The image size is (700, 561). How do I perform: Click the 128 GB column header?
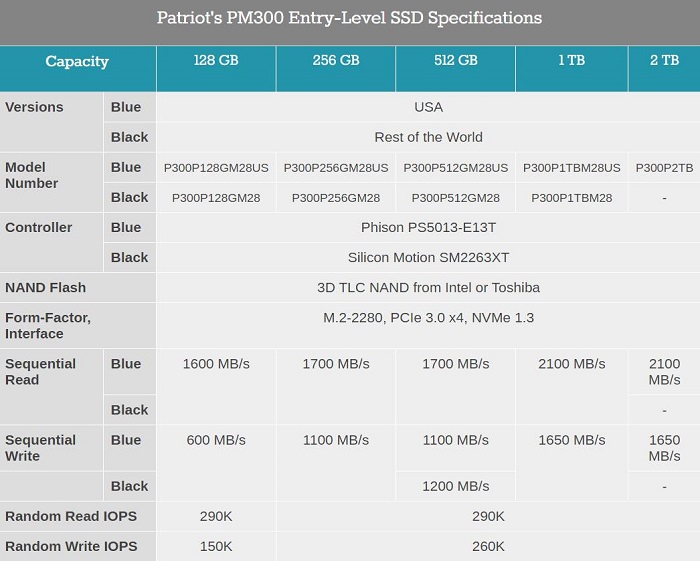(216, 61)
